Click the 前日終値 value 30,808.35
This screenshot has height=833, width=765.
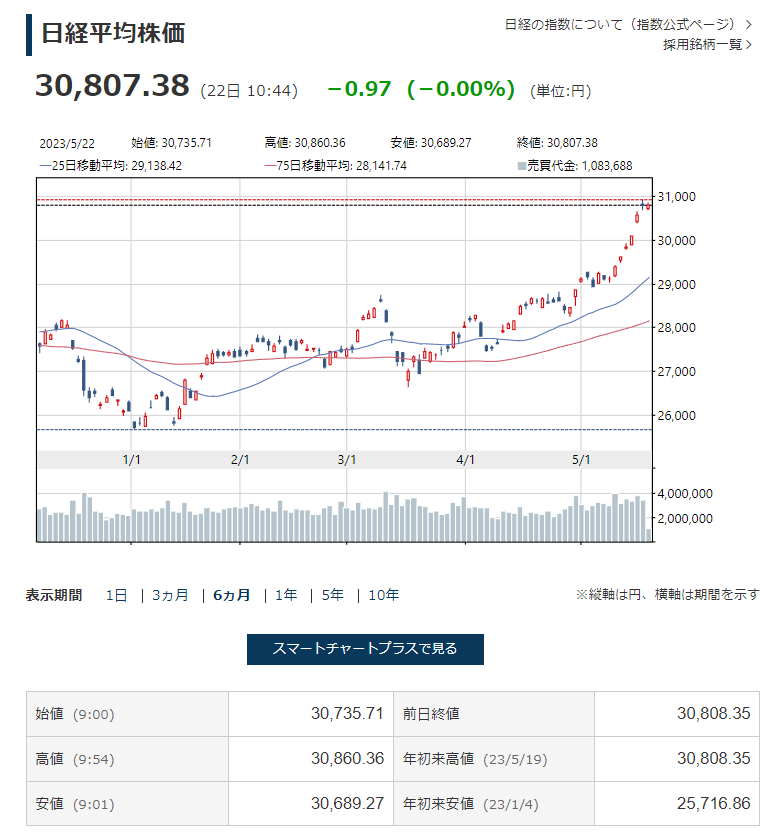[x=713, y=713]
